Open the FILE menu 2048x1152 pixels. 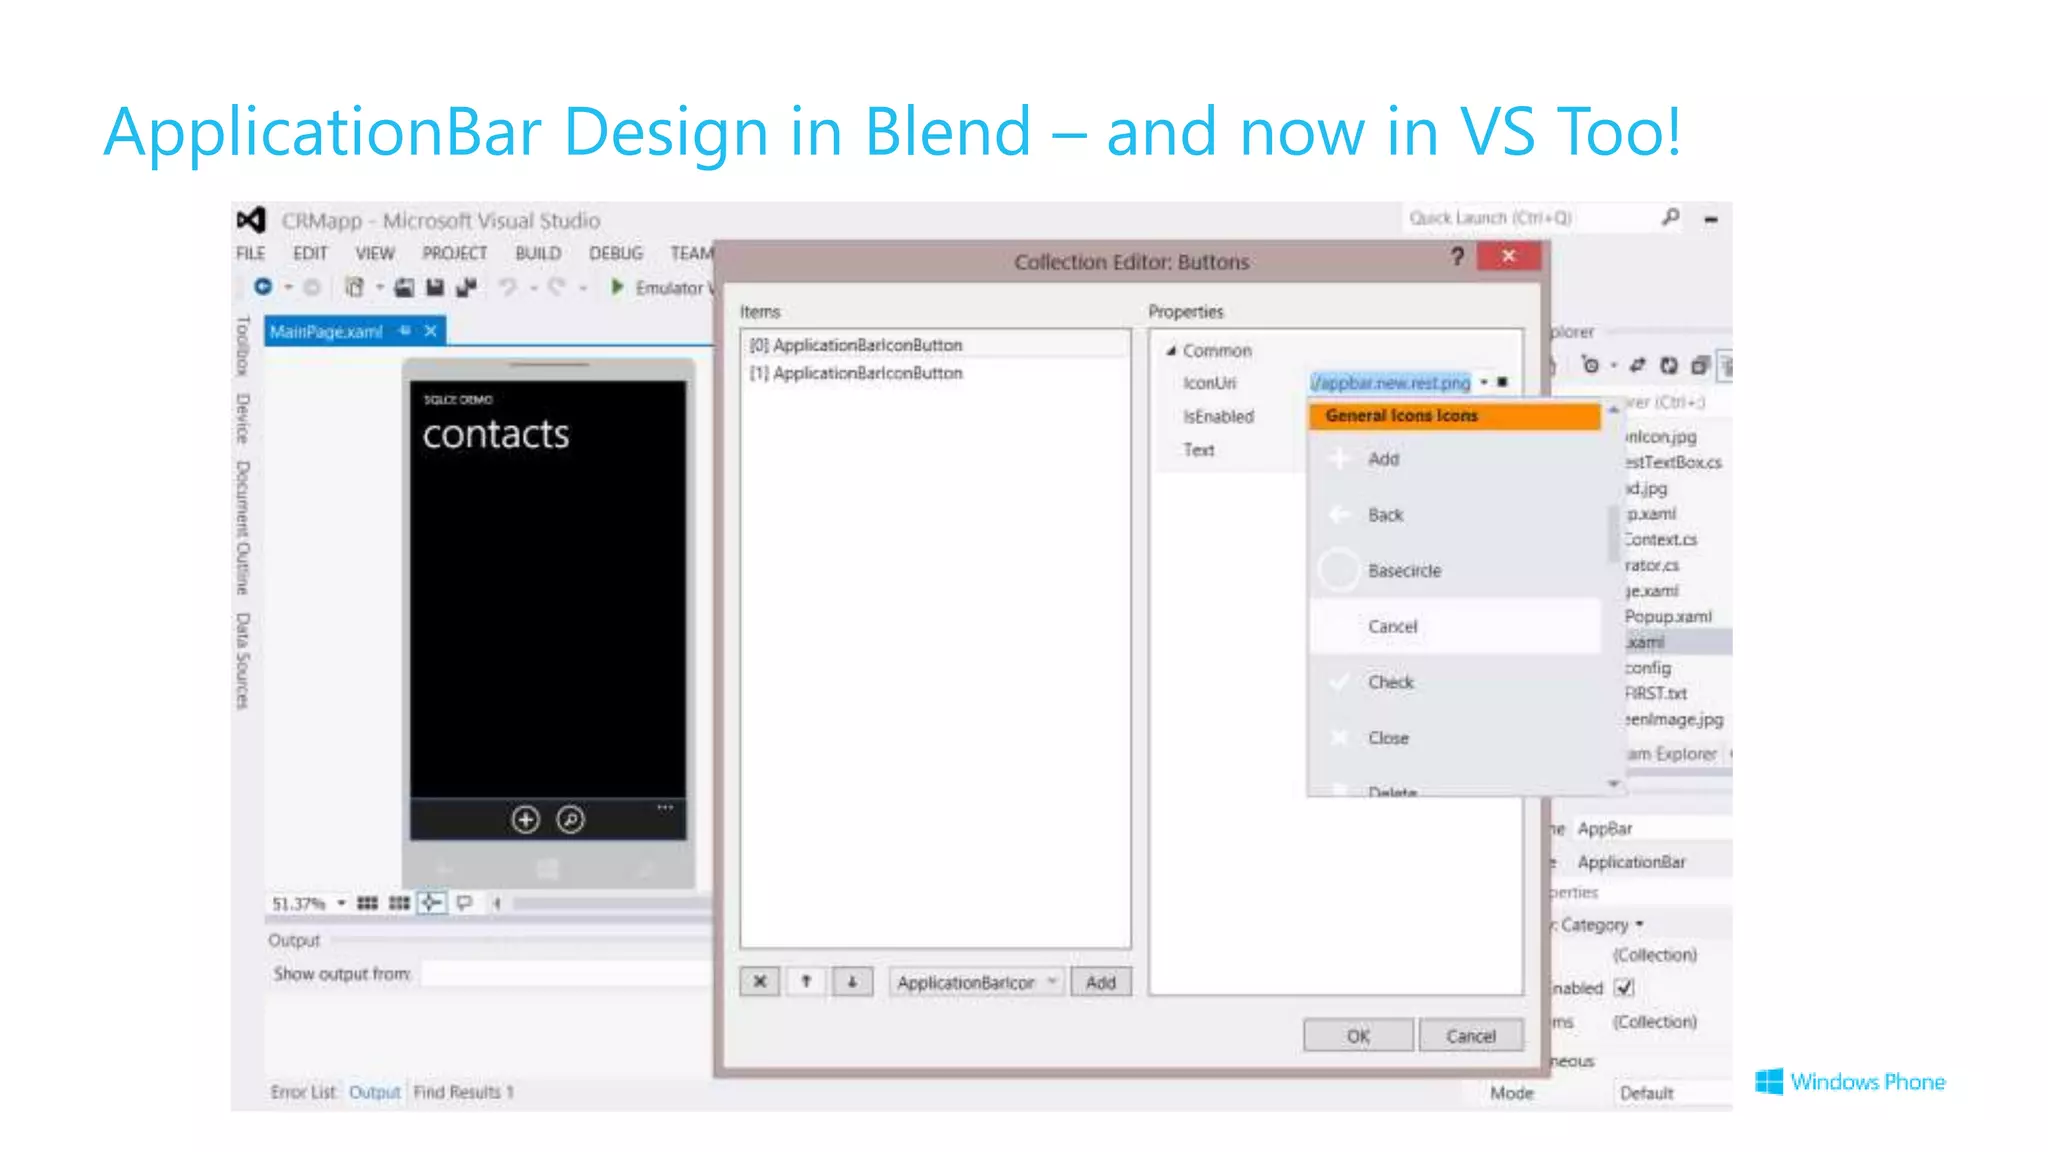pyautogui.click(x=251, y=253)
